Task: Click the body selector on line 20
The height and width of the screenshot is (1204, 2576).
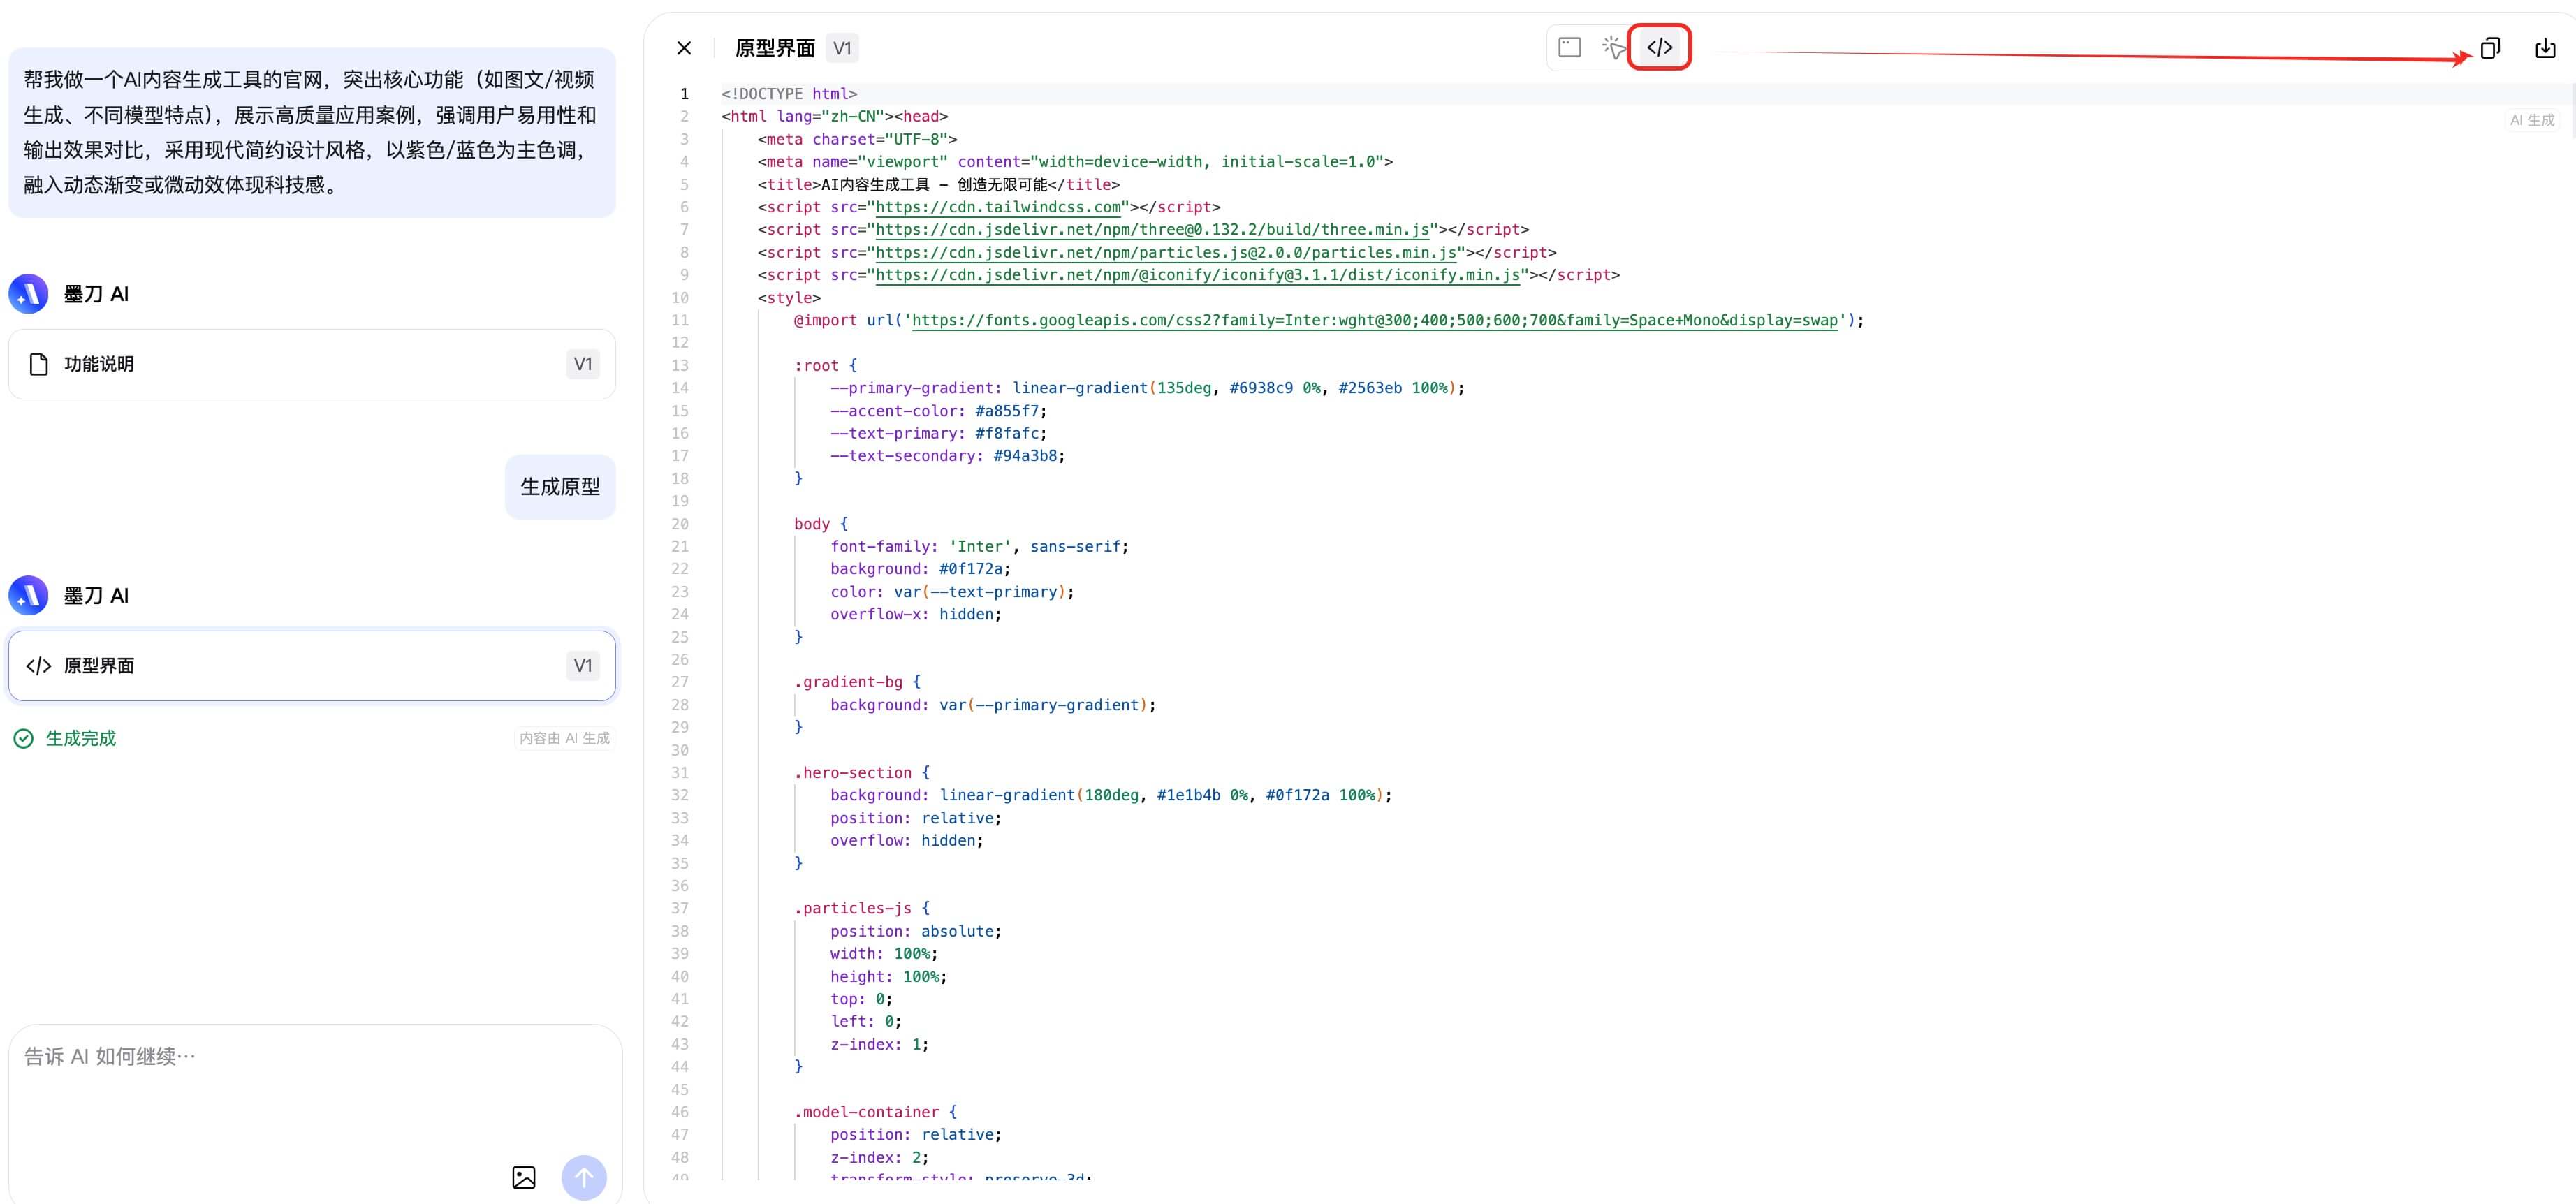Action: pos(812,524)
